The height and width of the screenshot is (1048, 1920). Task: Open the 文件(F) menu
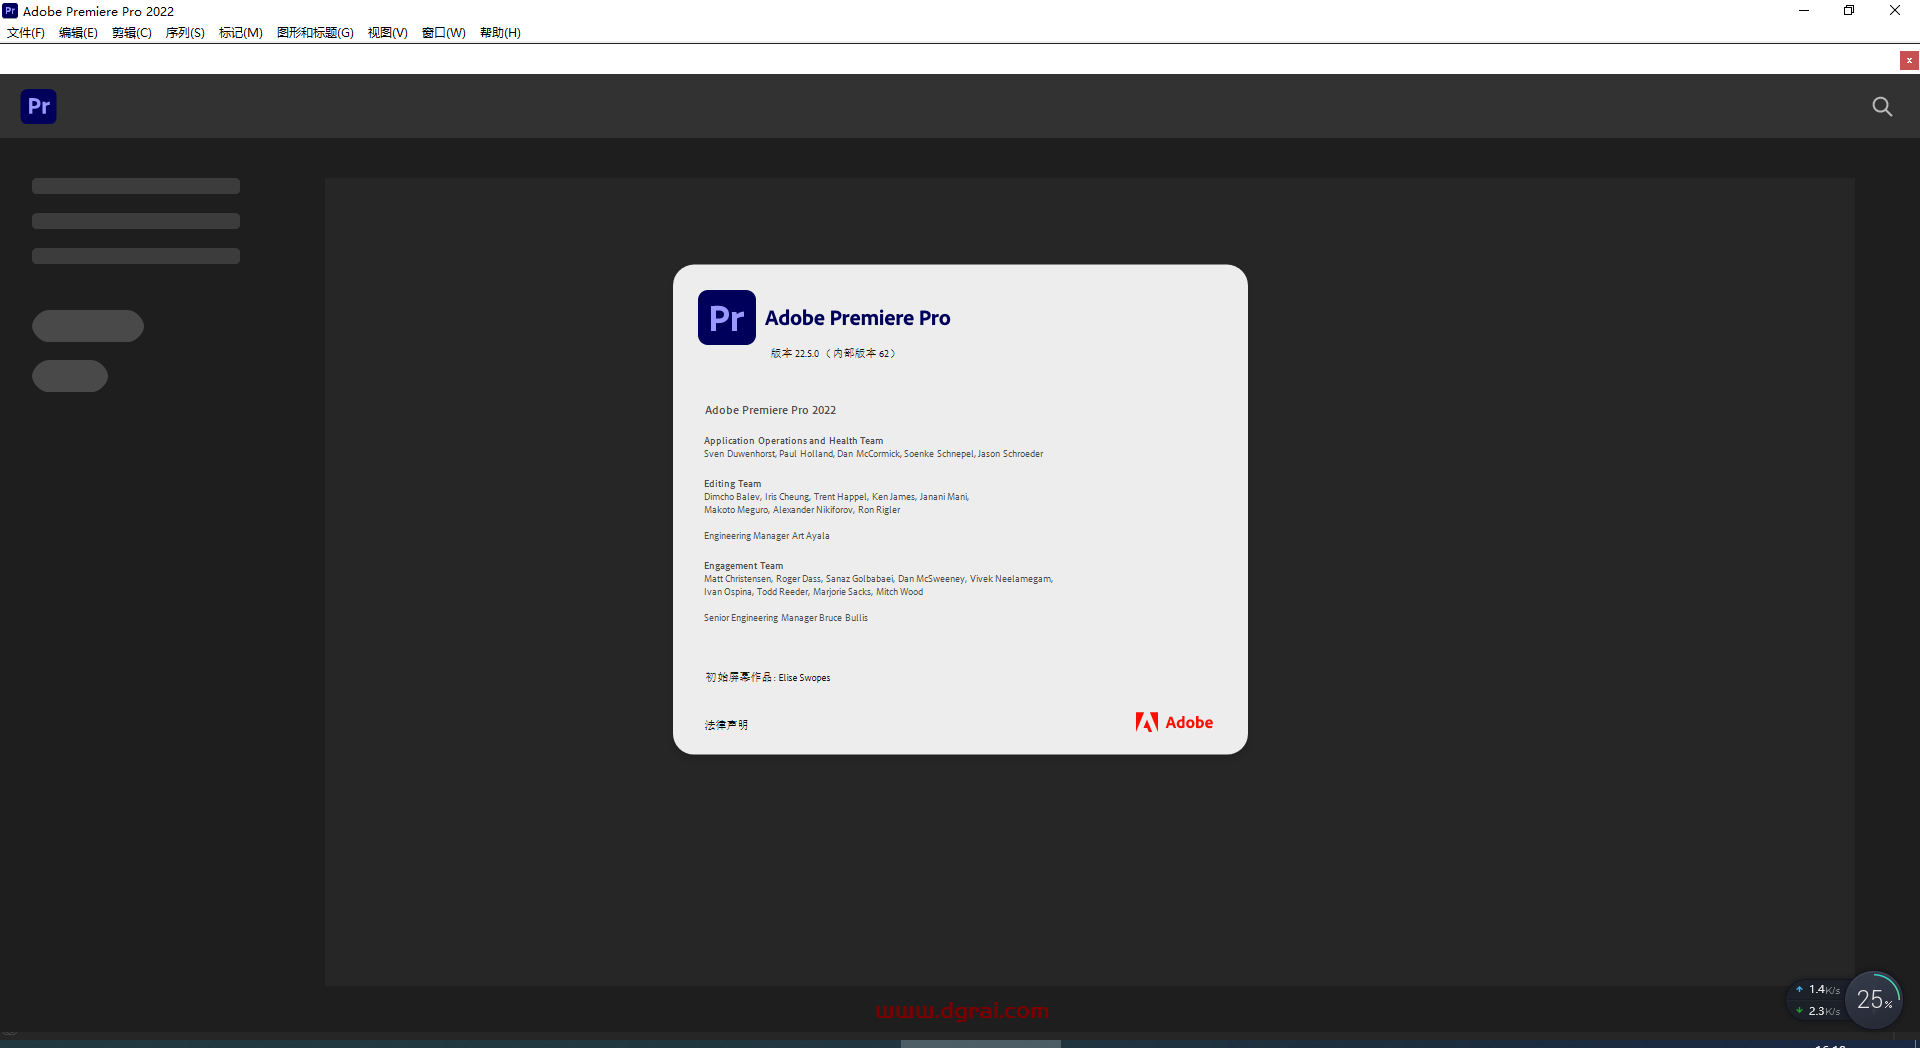coord(26,33)
